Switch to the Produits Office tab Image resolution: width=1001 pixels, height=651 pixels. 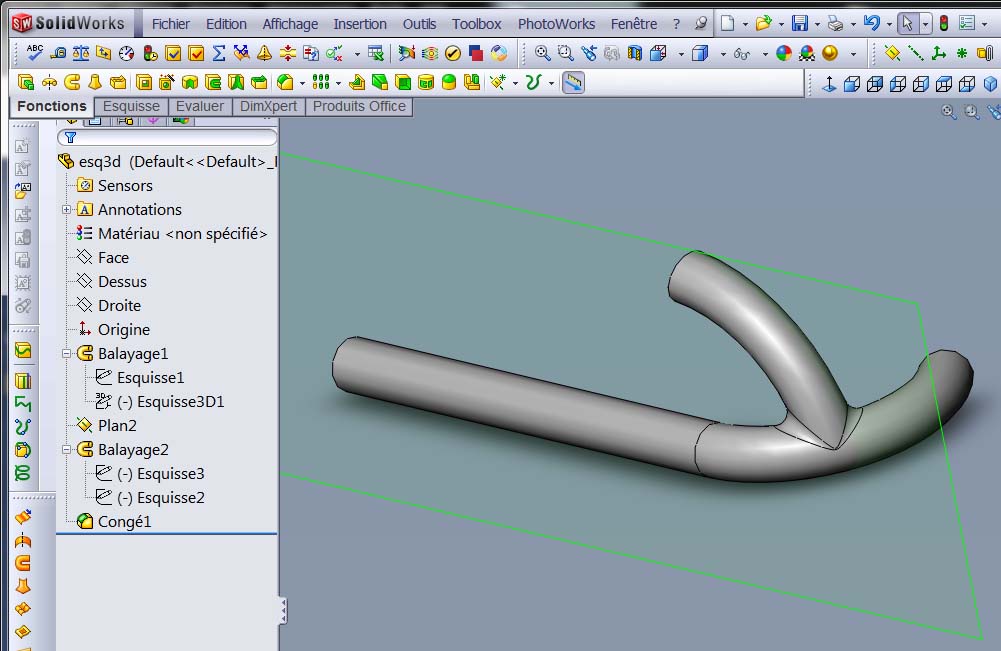(359, 107)
